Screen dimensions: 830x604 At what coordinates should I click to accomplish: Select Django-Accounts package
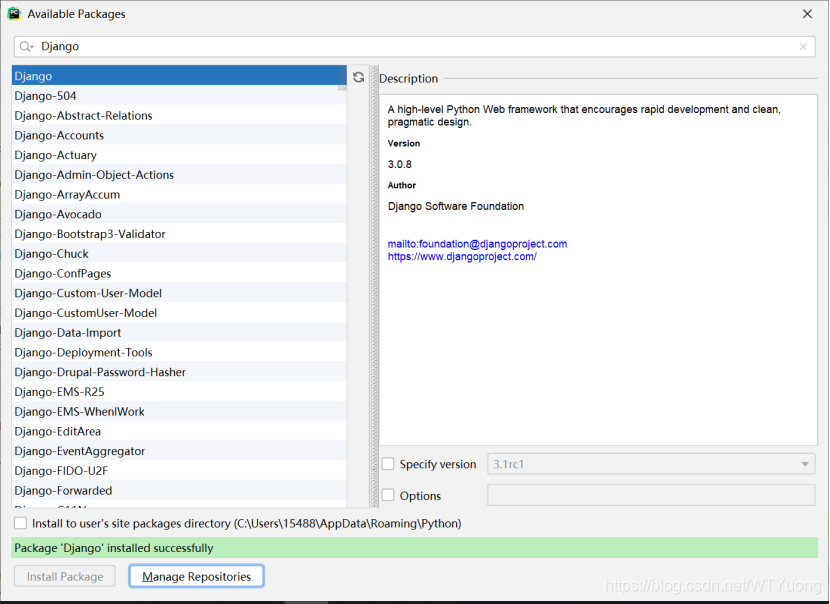tap(179, 135)
